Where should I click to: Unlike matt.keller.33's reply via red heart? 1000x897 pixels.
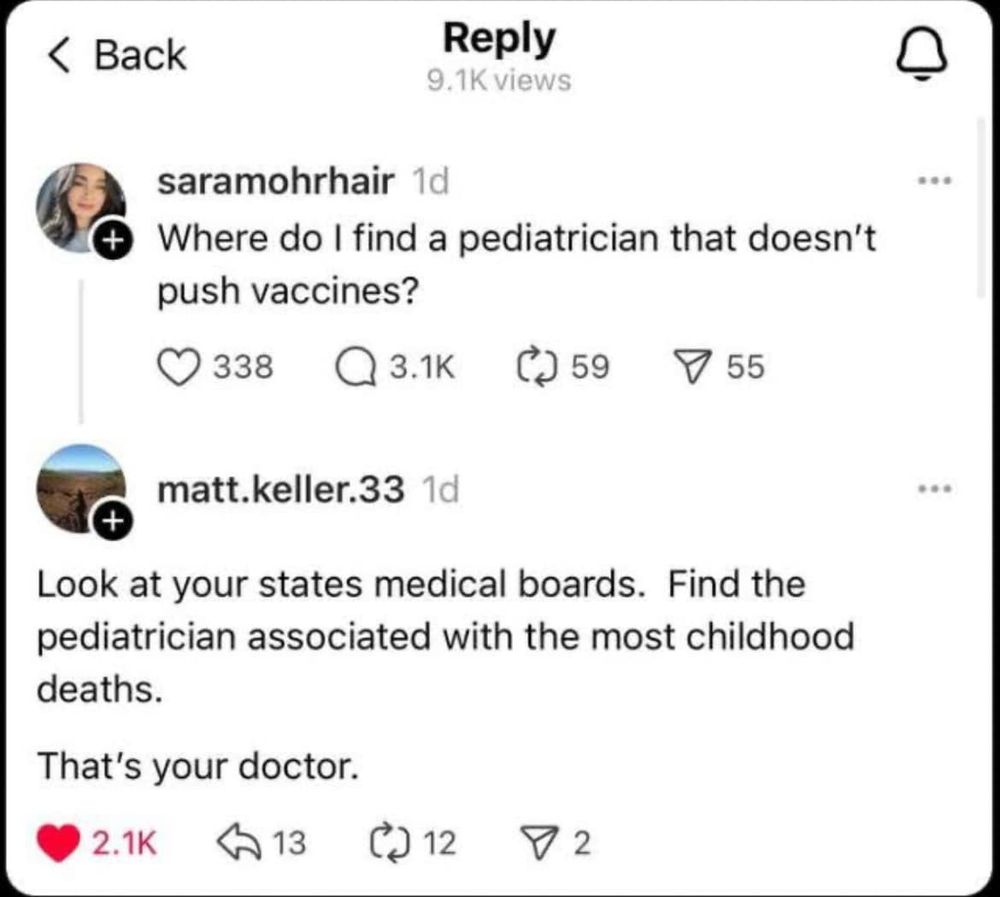pyautogui.click(x=58, y=843)
